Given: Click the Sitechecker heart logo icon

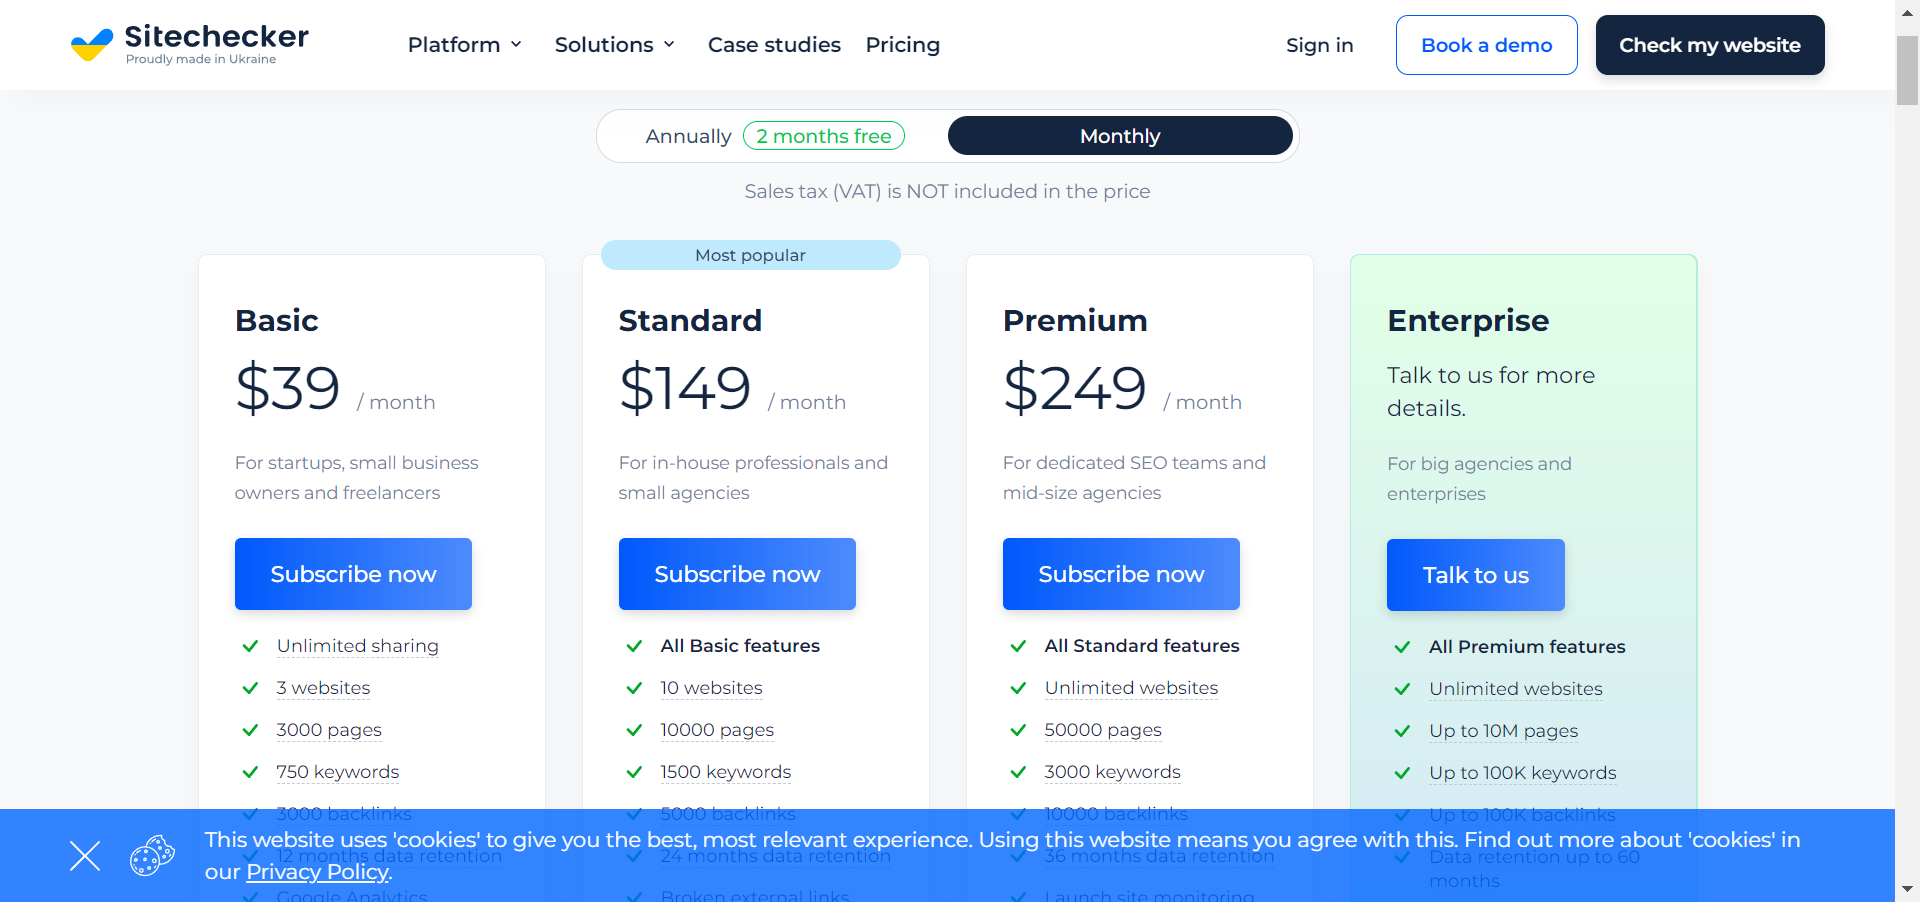Looking at the screenshot, I should [x=92, y=45].
